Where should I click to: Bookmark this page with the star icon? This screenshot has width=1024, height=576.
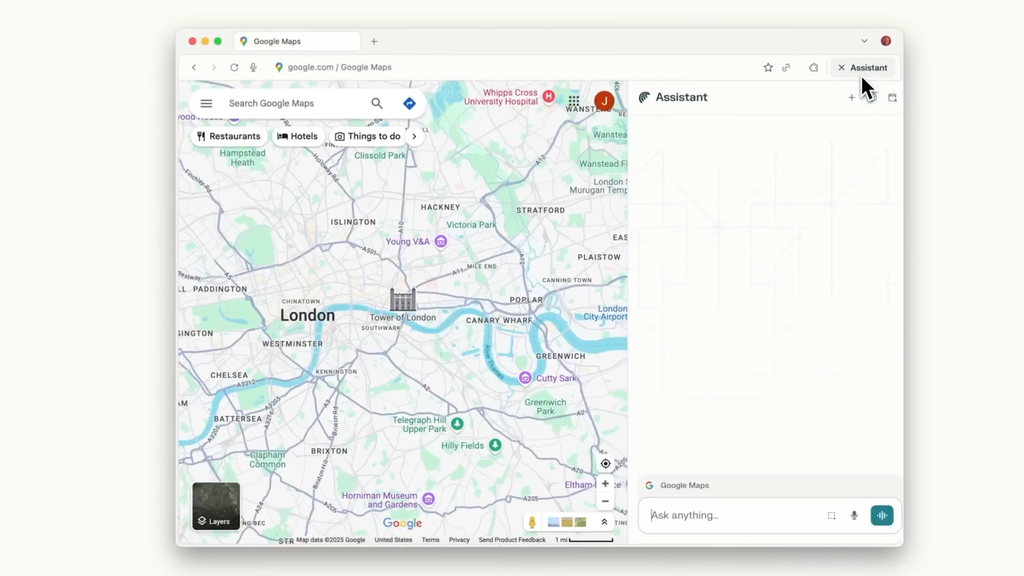(768, 67)
